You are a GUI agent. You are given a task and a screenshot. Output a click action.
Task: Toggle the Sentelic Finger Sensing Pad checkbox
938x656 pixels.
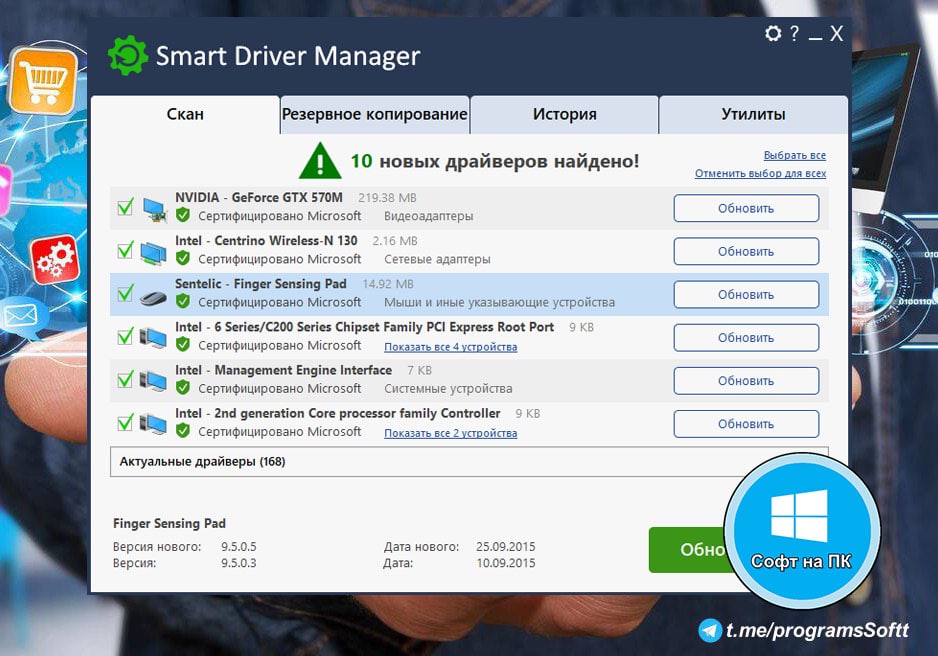pyautogui.click(x=125, y=293)
